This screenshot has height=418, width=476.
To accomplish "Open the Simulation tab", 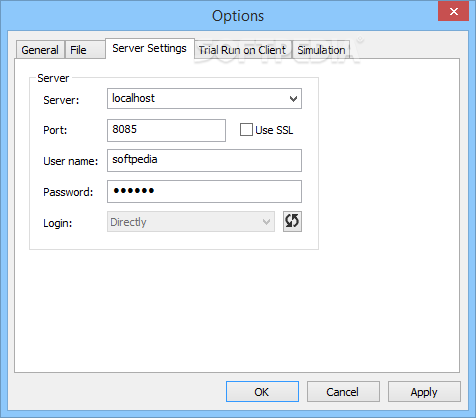I will (321, 50).
